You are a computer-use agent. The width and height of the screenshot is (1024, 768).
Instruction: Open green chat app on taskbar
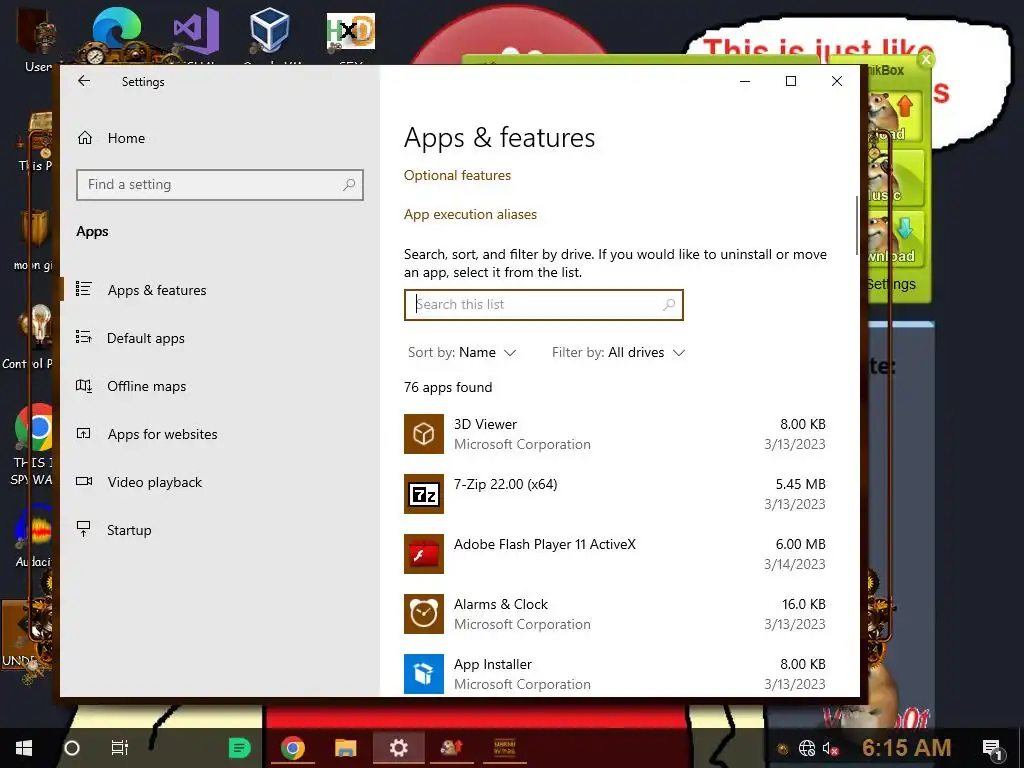coord(240,748)
